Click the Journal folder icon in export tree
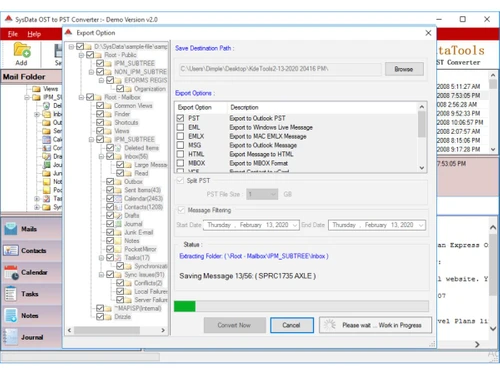The image size is (500, 375). [x=118, y=224]
